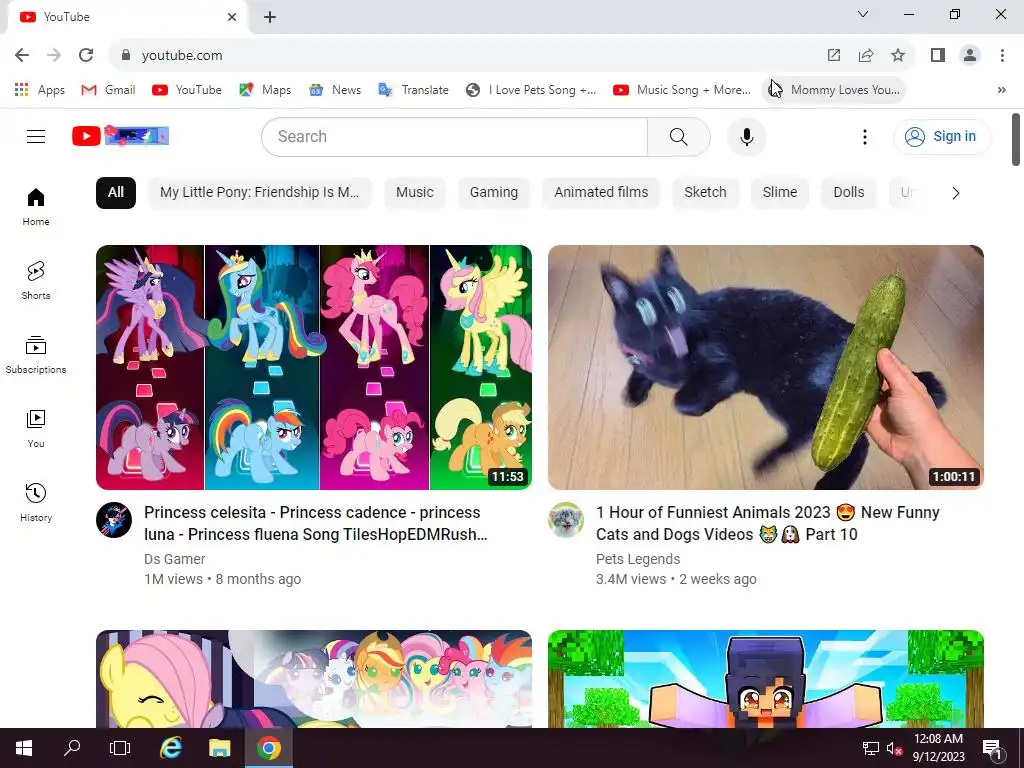Open History from the sidebar
This screenshot has width=1024, height=768.
(36, 502)
